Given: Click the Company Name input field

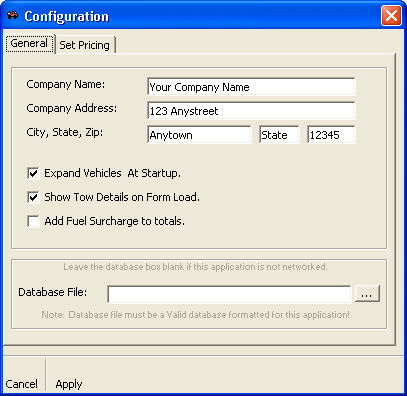Looking at the screenshot, I should [x=251, y=87].
